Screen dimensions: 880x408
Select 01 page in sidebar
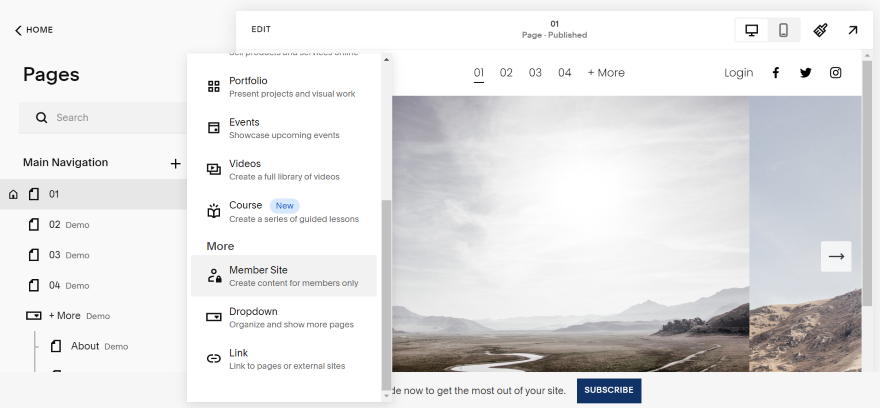(94, 194)
